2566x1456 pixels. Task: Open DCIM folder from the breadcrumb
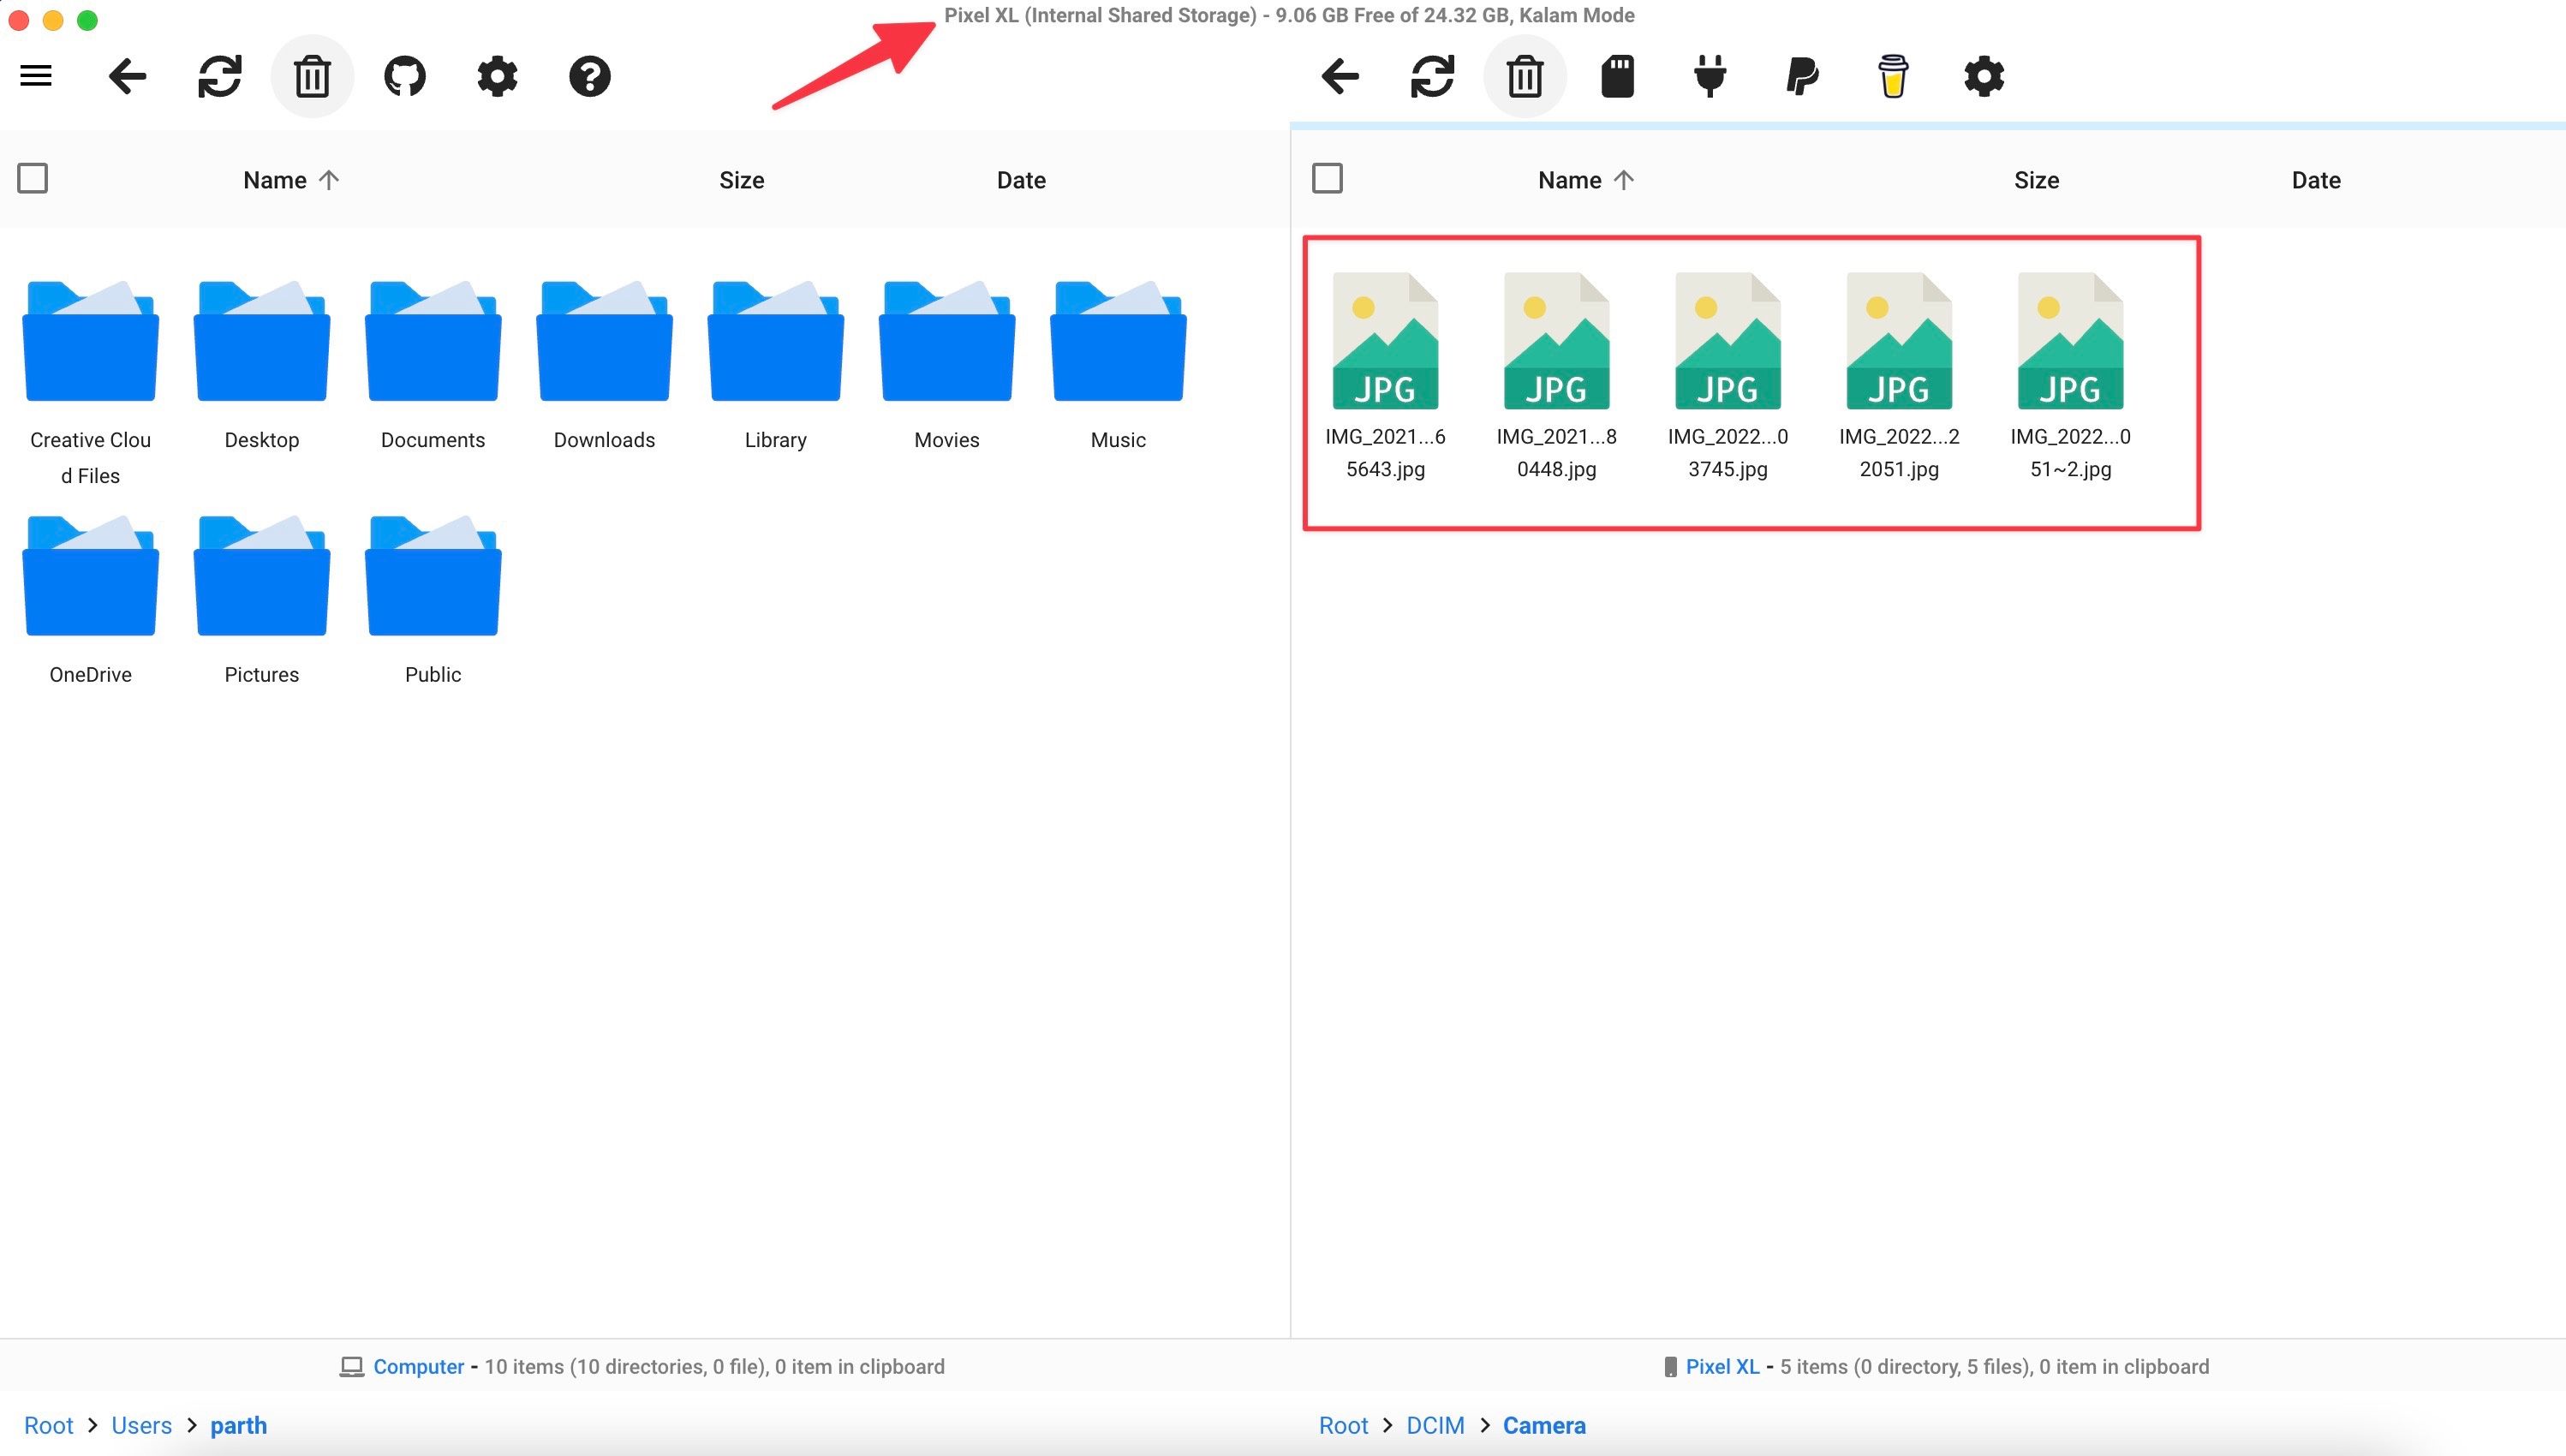[x=1435, y=1424]
